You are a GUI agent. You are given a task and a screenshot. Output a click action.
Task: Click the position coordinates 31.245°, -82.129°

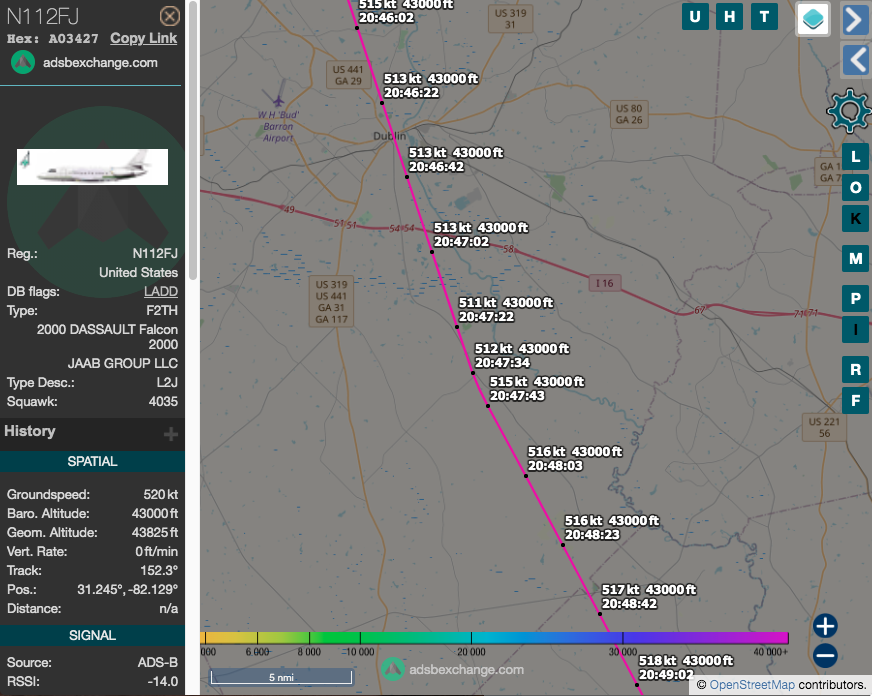click(x=127, y=589)
